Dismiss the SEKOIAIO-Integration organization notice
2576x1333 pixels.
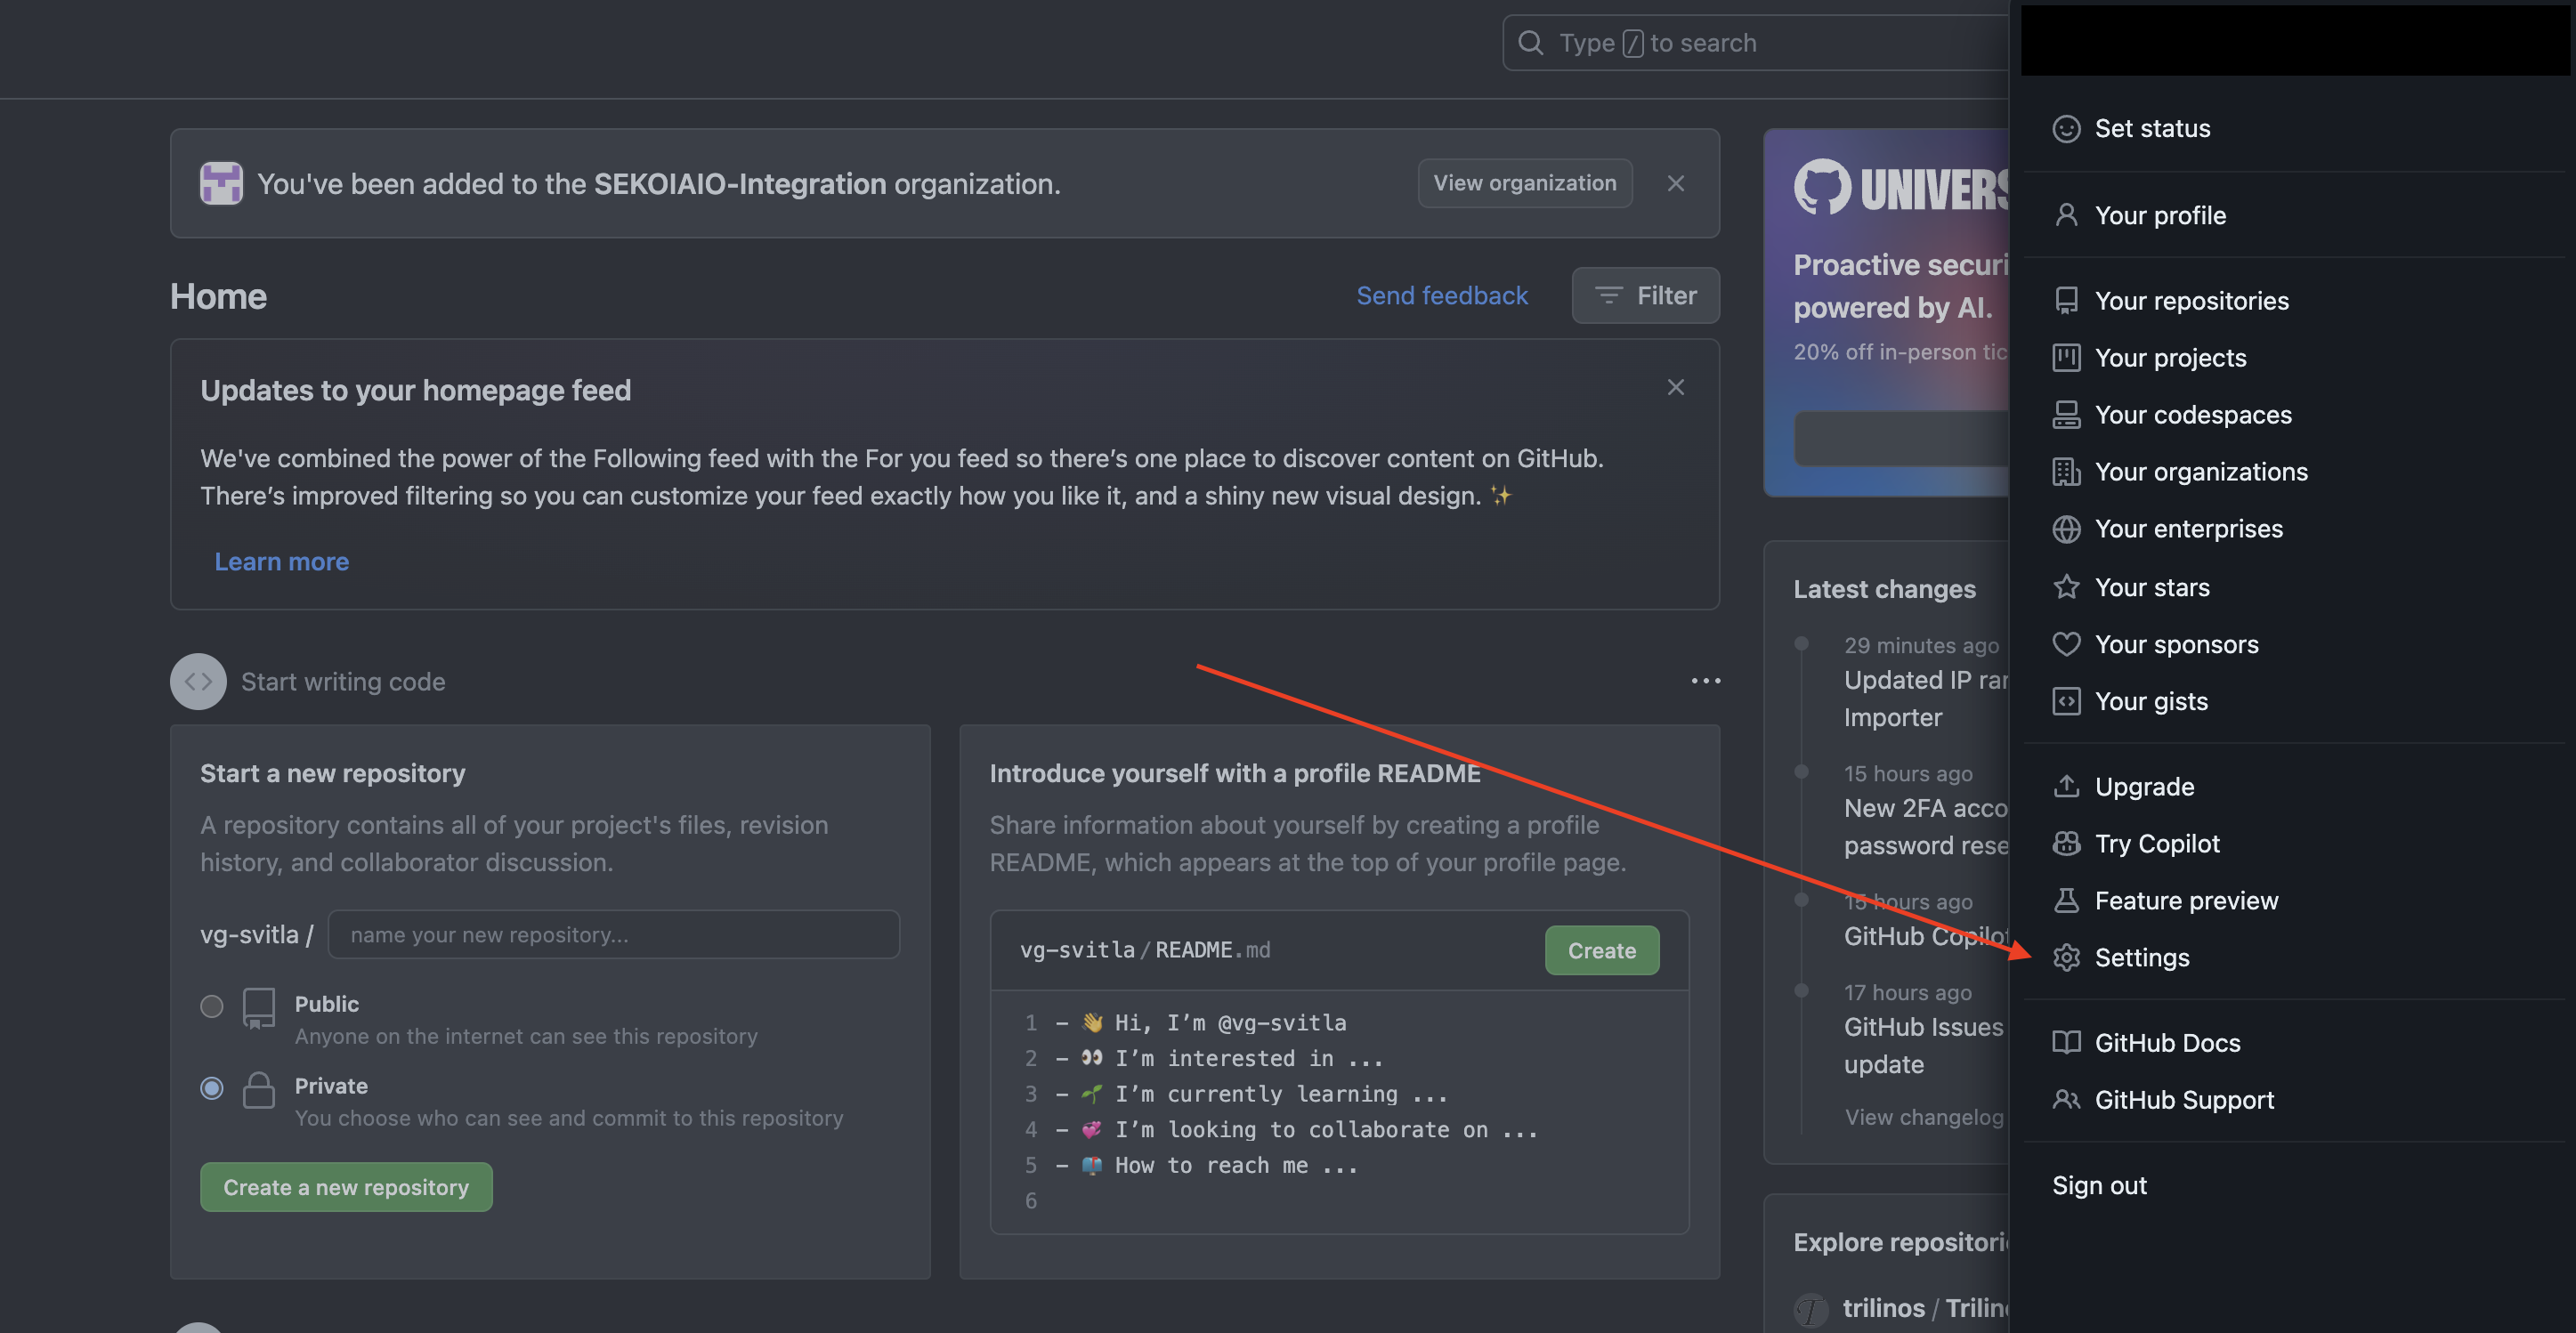(x=1675, y=183)
